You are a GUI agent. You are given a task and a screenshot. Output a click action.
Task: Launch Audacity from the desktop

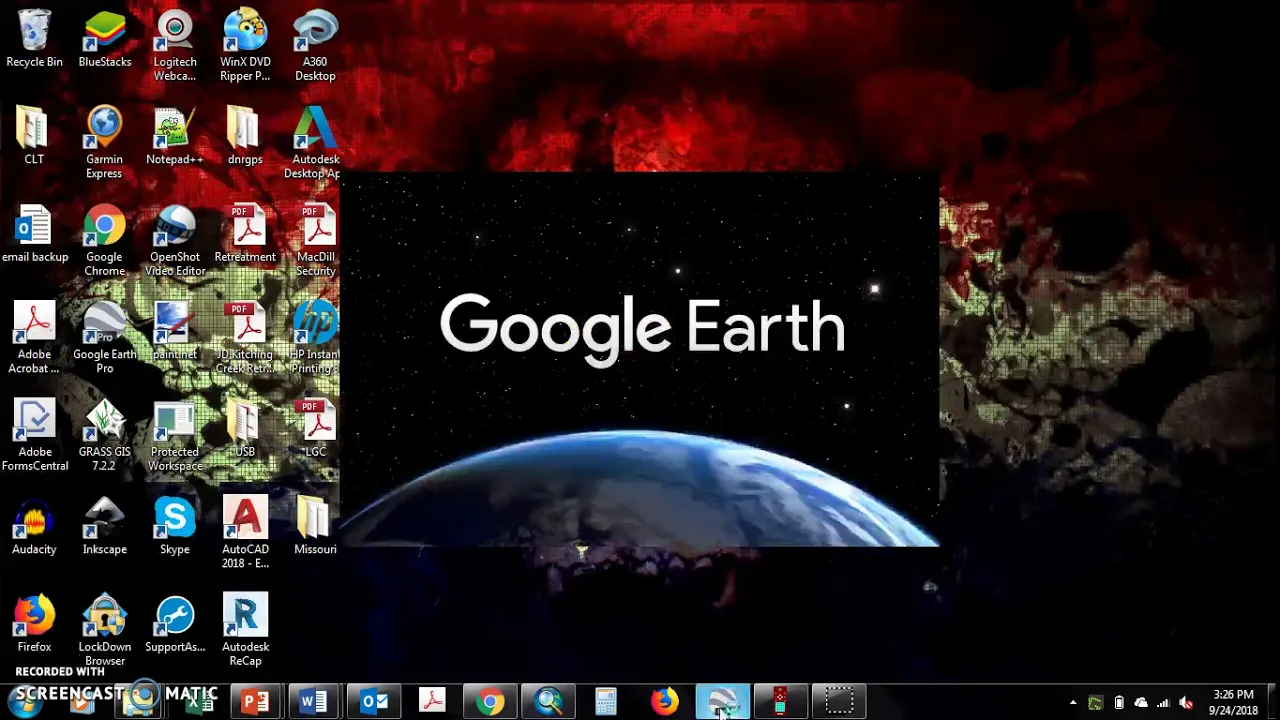pyautogui.click(x=34, y=527)
